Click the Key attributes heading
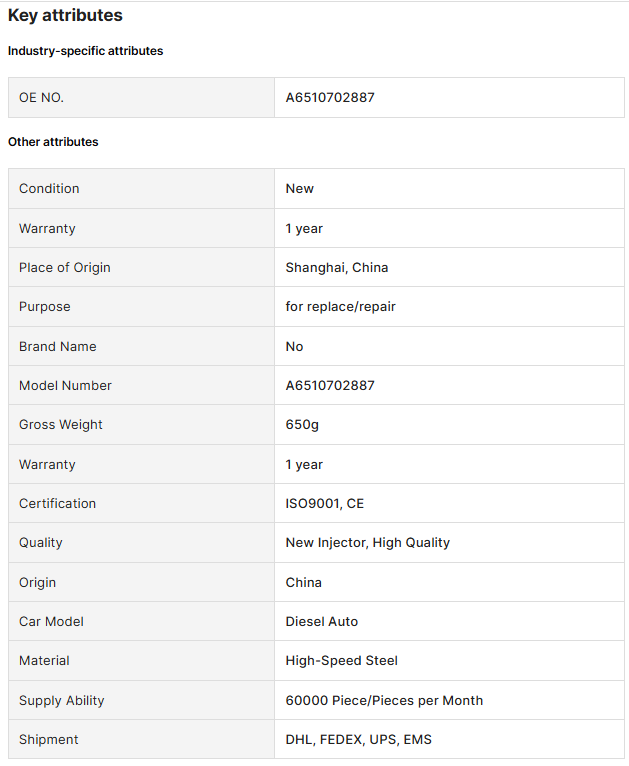 (65, 15)
